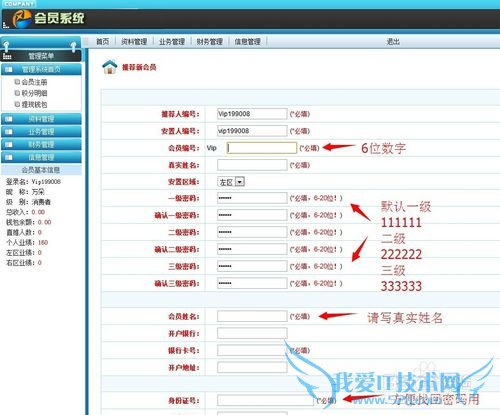Click the house icon beside 推荐新会员
This screenshot has height=415, width=500.
(x=110, y=67)
